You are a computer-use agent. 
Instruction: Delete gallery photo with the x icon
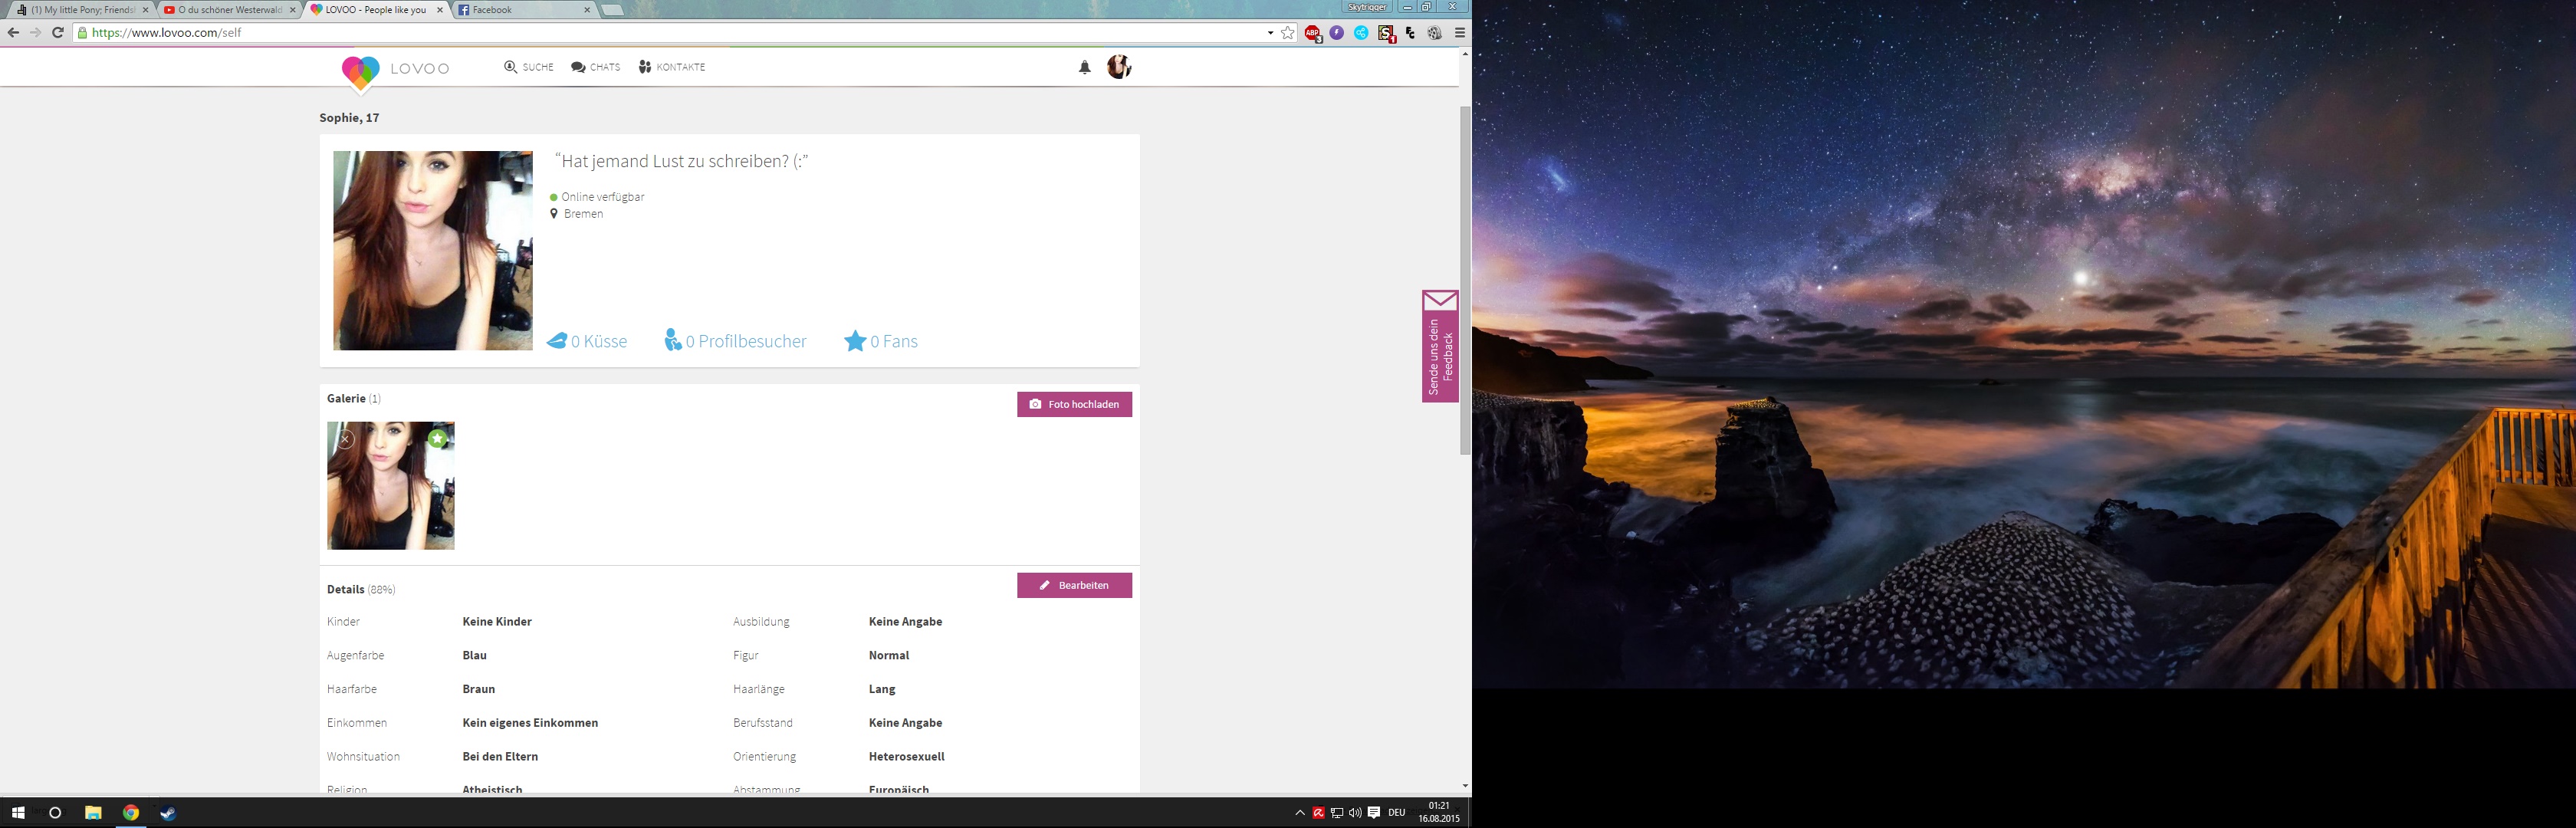345,439
